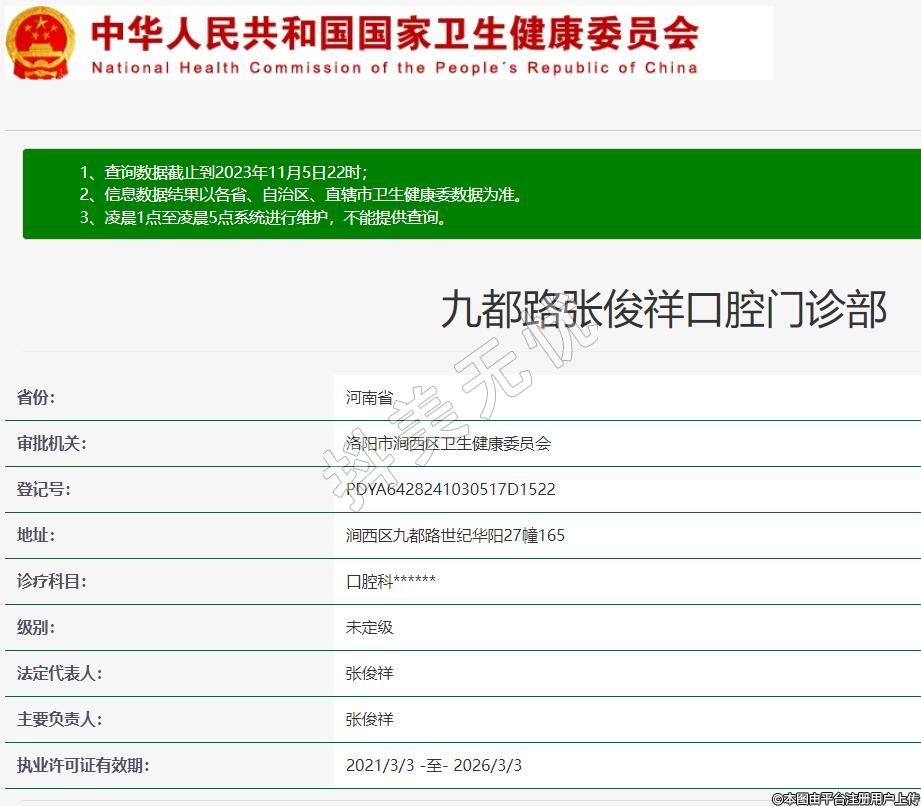Viewport: 921px width, 806px height.
Task: Click the 河南省 province value
Action: tap(369, 398)
